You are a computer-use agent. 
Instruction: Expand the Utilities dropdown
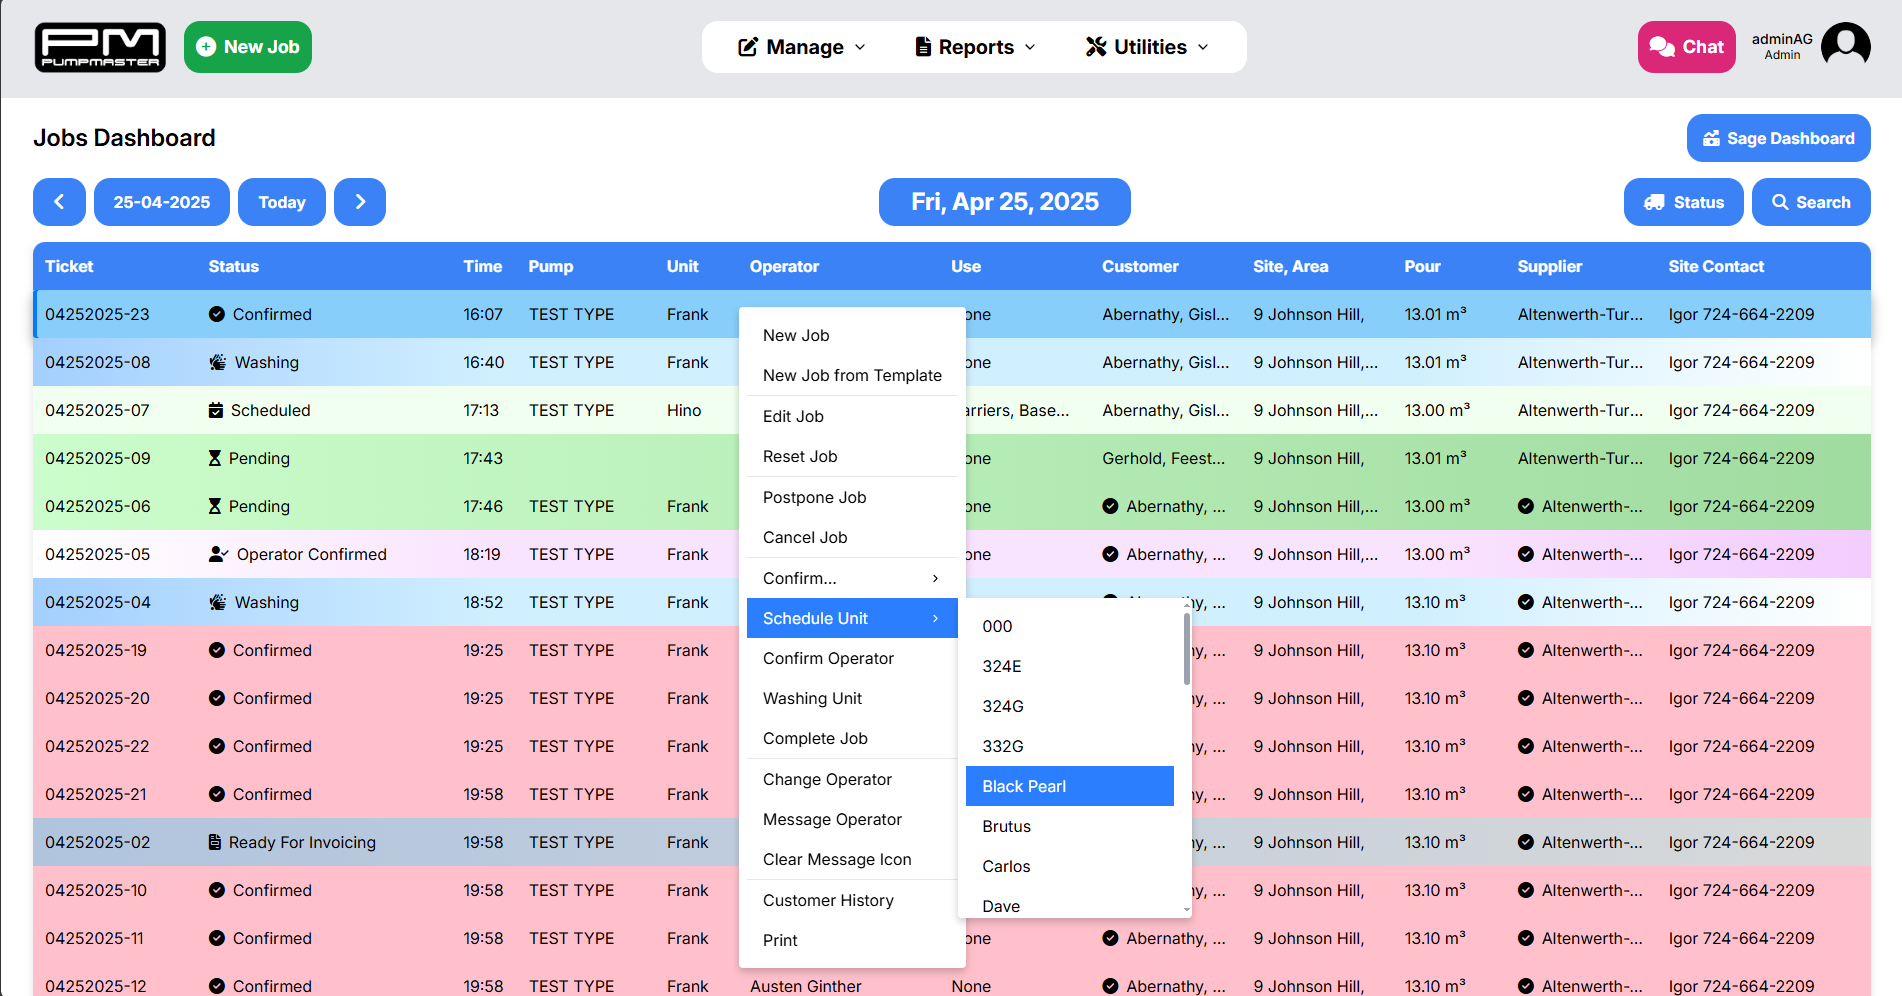[1147, 47]
